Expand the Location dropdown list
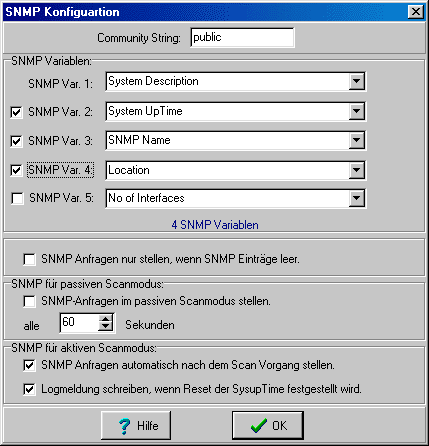 pos(356,170)
